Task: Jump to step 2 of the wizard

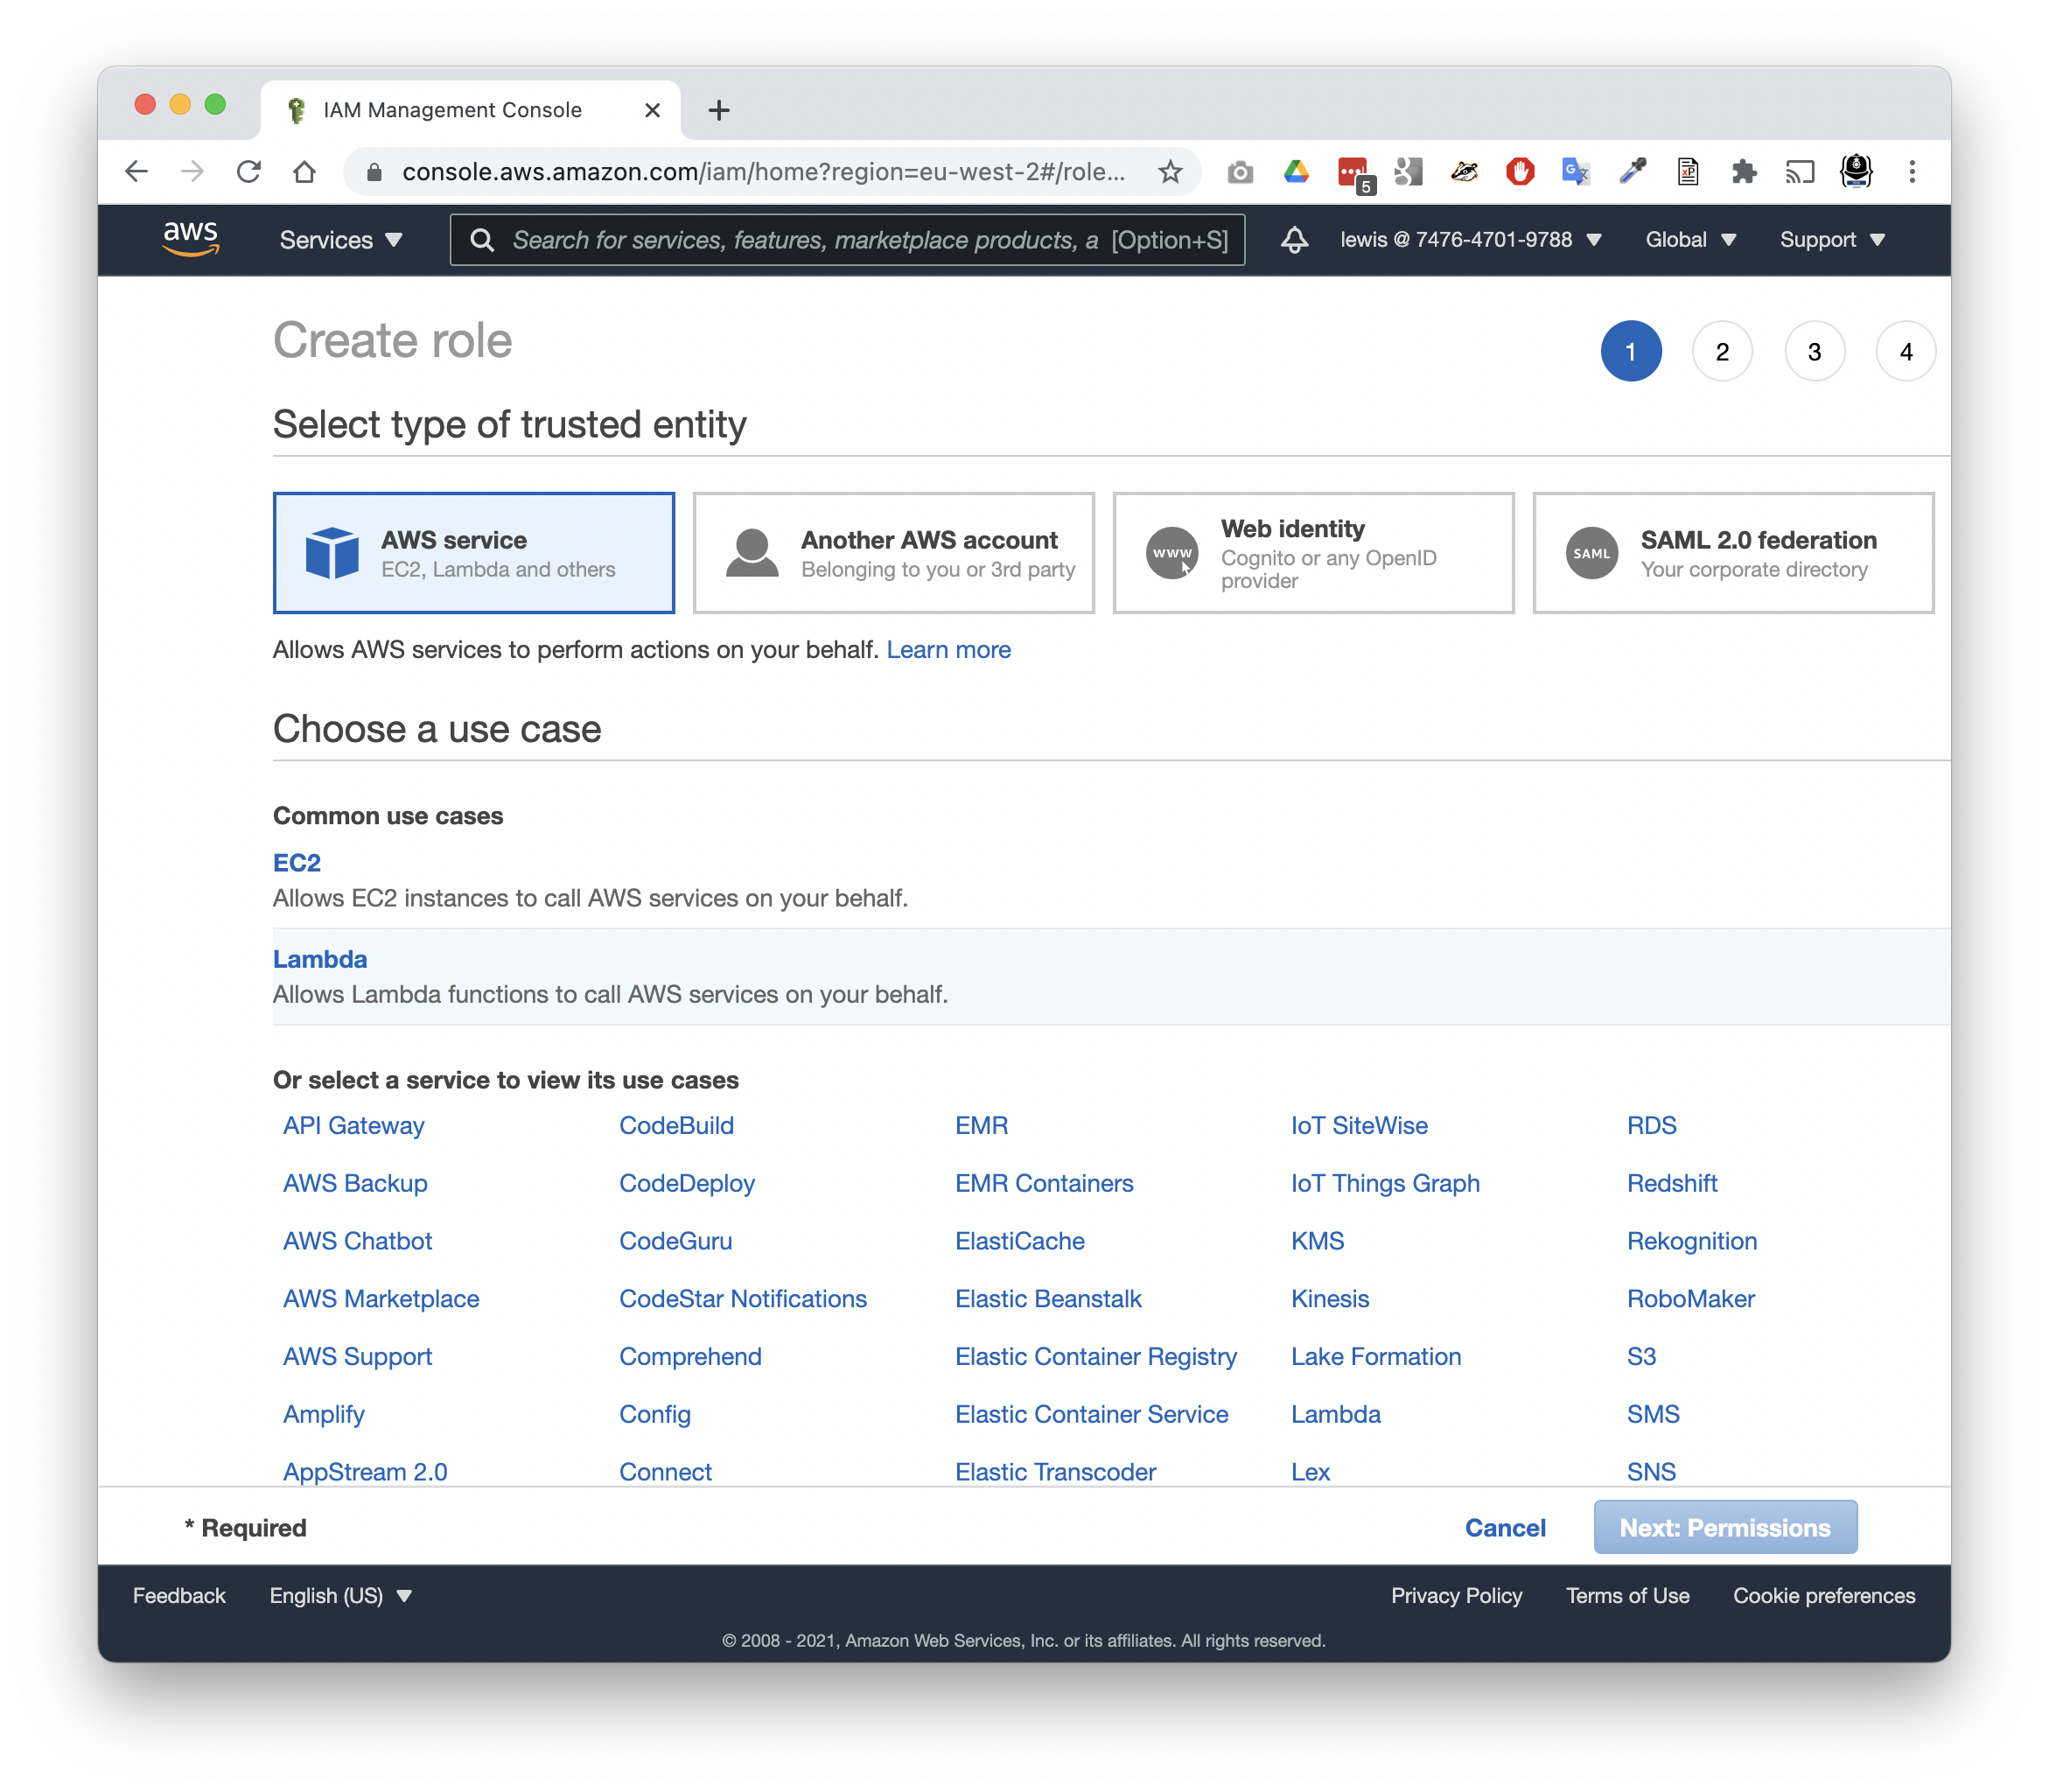Action: pyautogui.click(x=1722, y=352)
